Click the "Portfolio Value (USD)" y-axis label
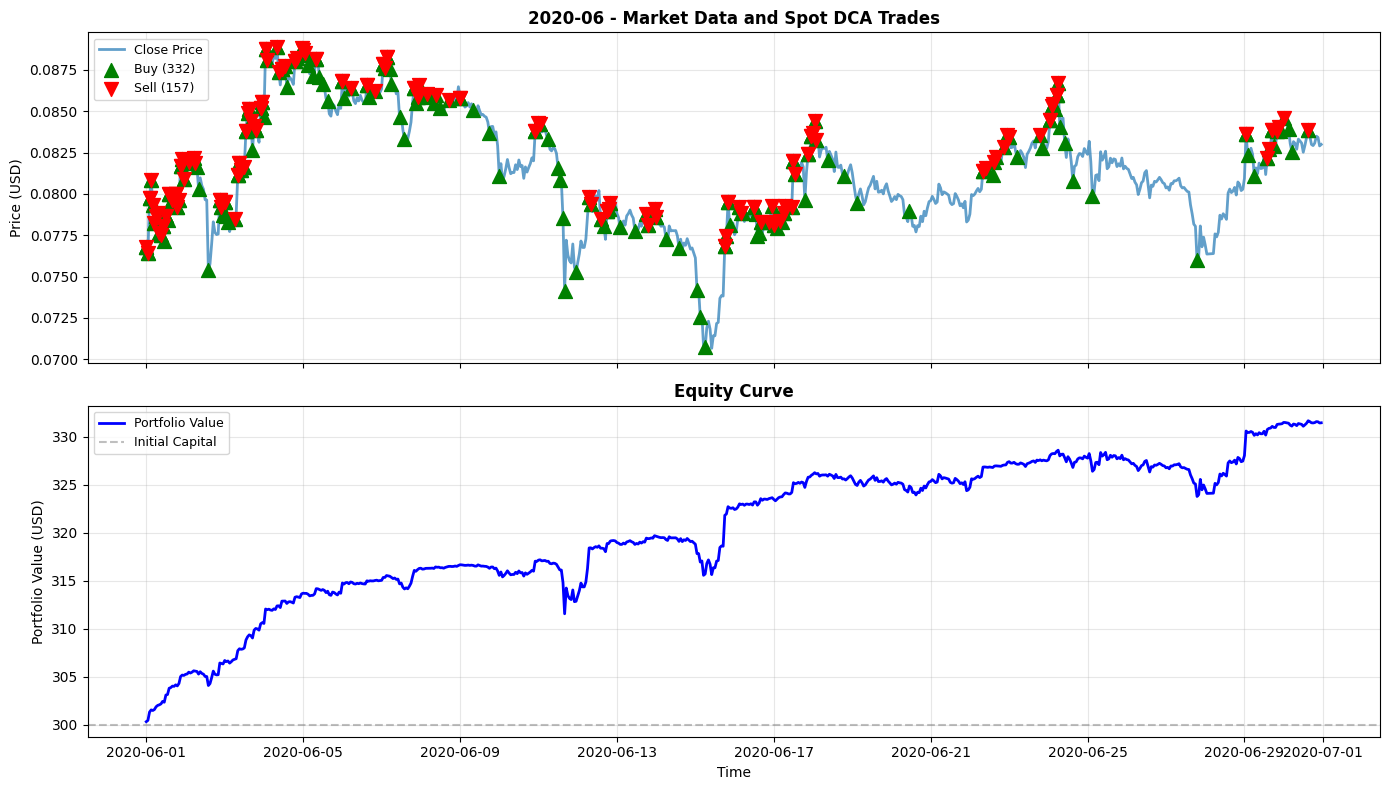The image size is (1389, 790). (x=38, y=571)
